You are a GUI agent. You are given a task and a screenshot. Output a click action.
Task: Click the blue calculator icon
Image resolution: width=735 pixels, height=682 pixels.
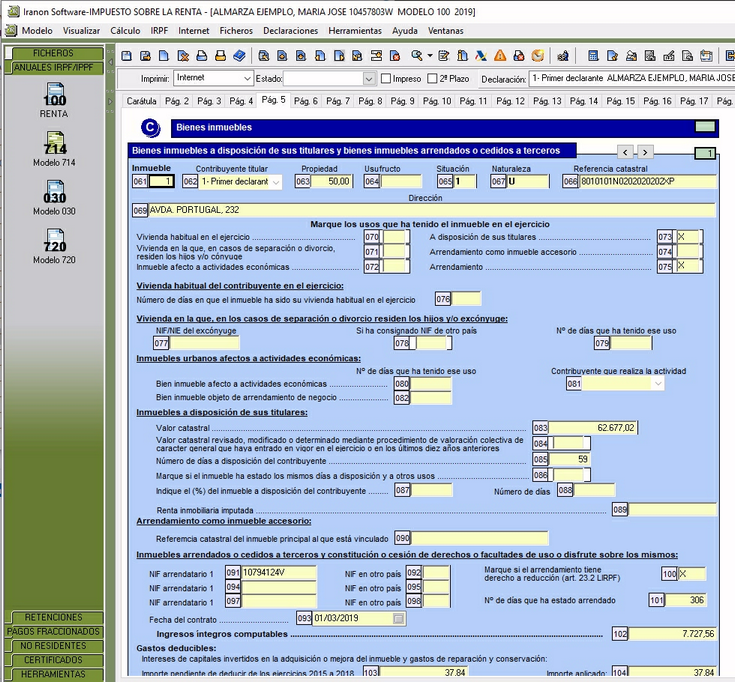click(x=593, y=56)
